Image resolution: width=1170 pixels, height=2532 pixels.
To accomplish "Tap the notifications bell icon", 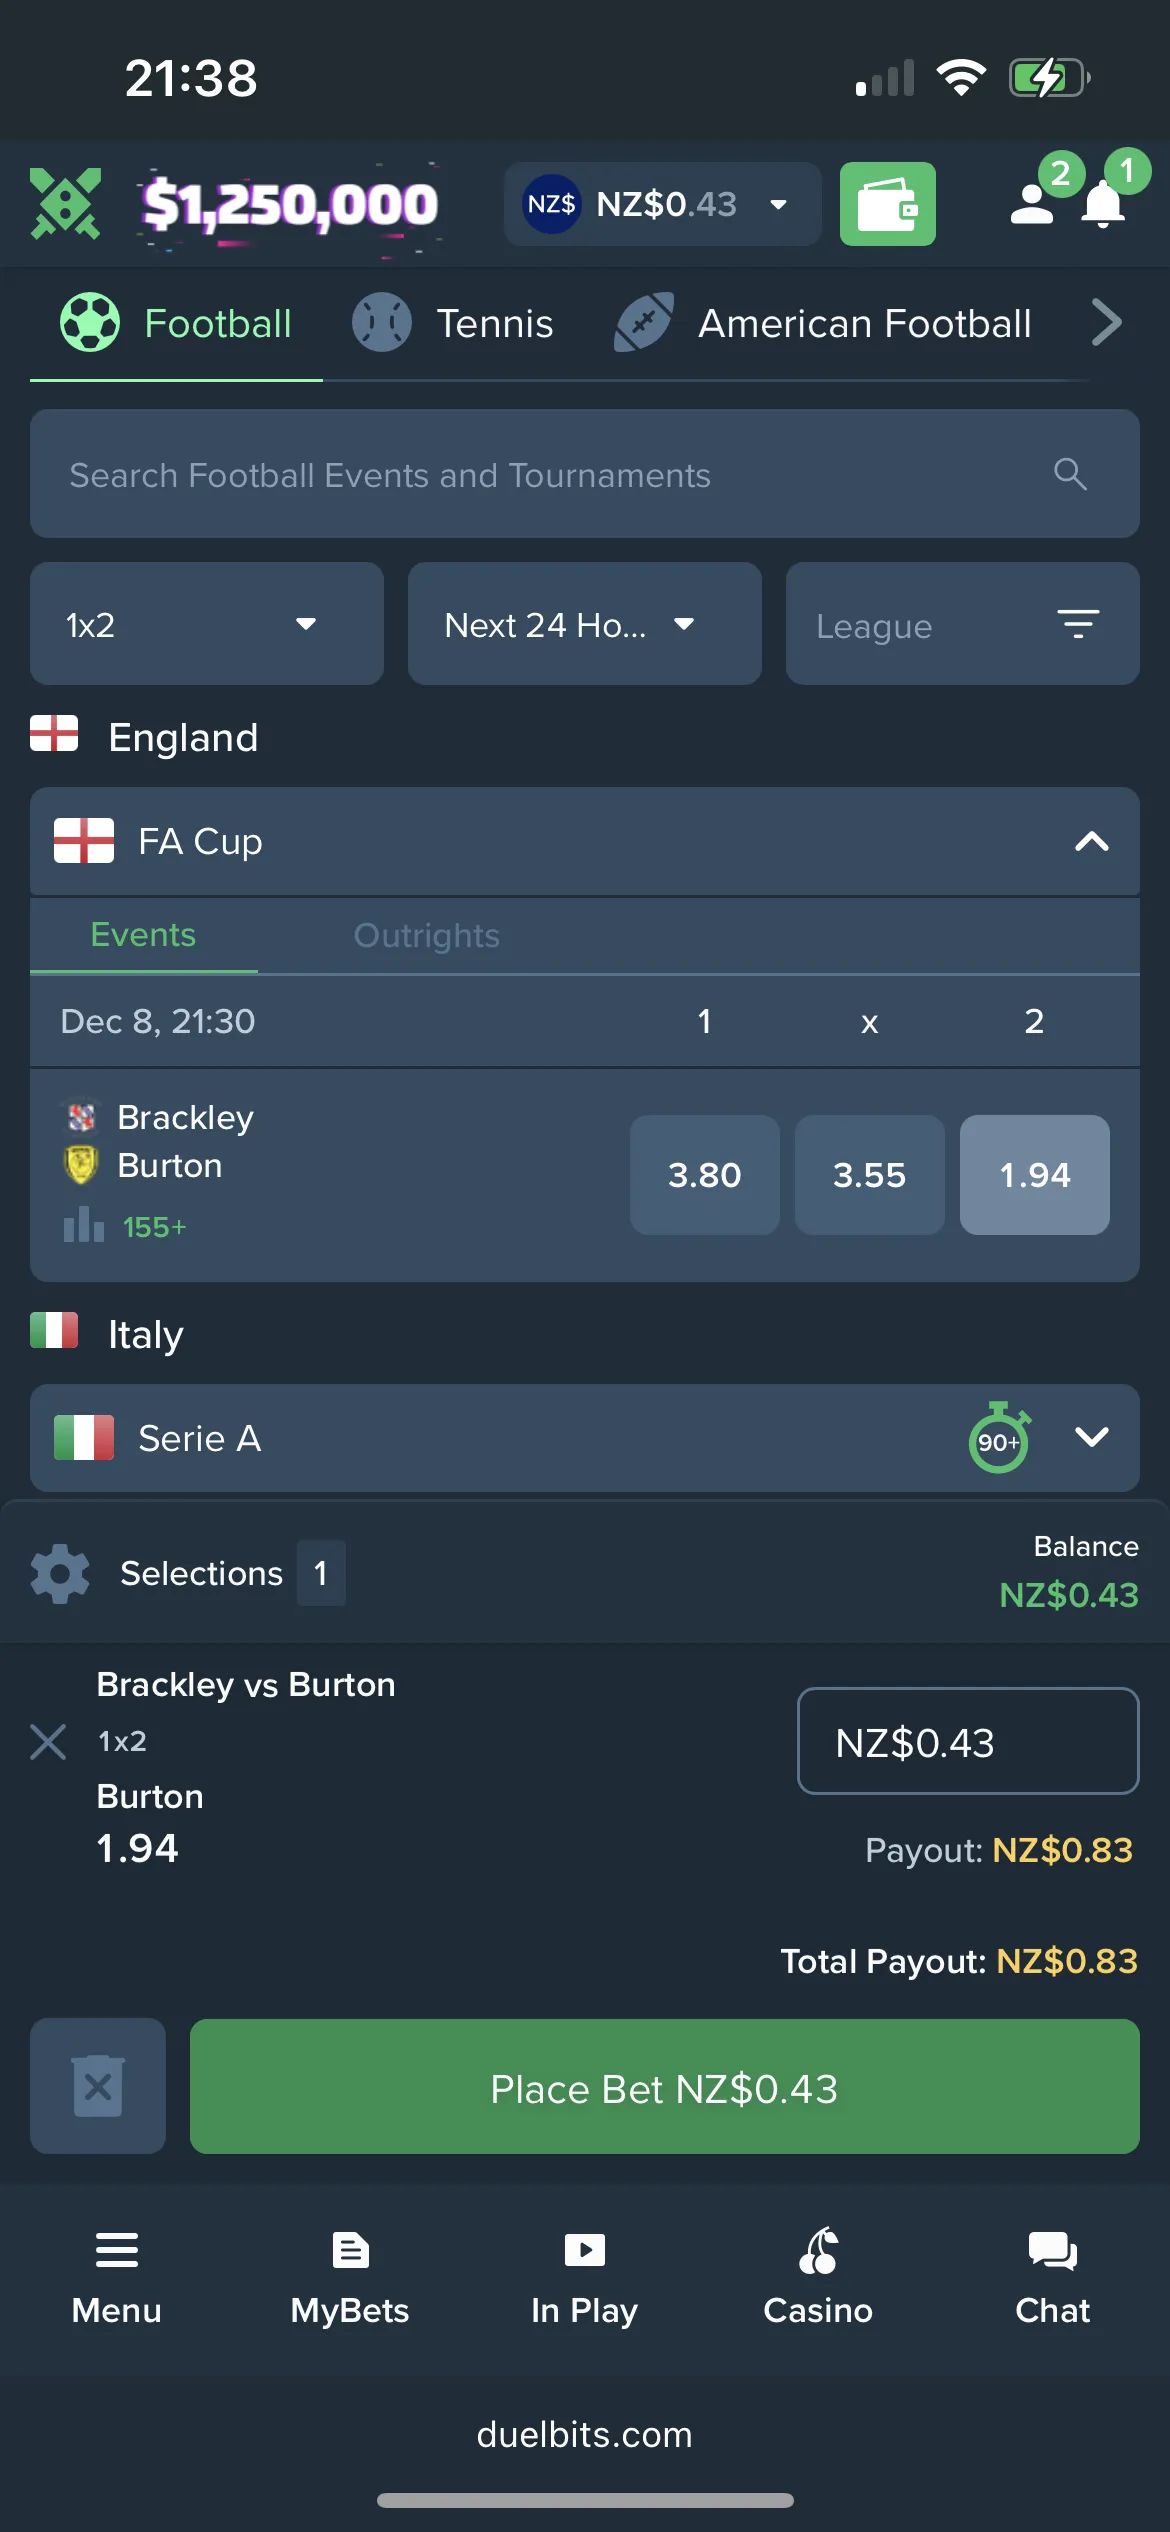I will pyautogui.click(x=1104, y=206).
